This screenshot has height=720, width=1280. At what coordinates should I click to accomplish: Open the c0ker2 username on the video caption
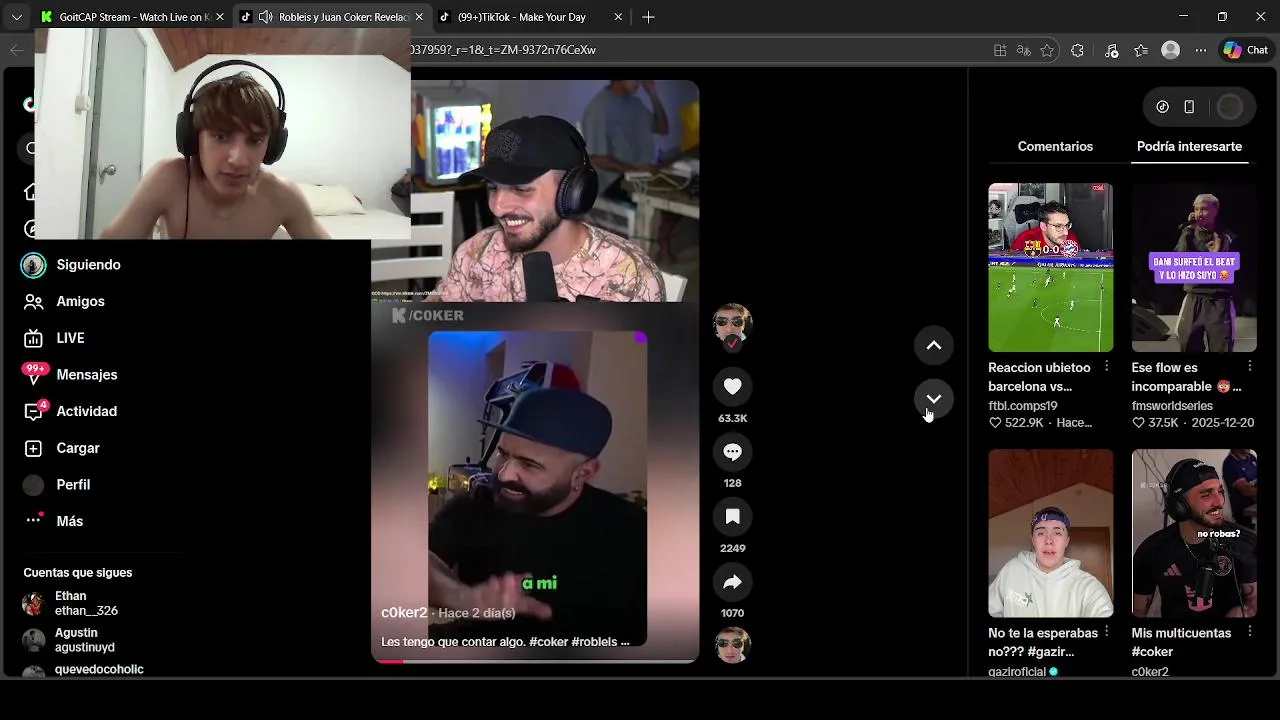coord(404,613)
